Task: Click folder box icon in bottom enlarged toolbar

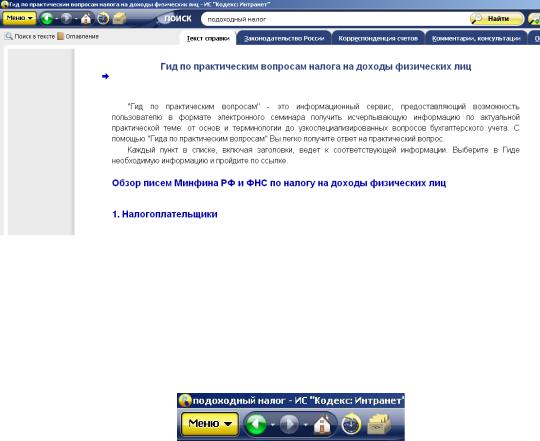Action: point(379,424)
